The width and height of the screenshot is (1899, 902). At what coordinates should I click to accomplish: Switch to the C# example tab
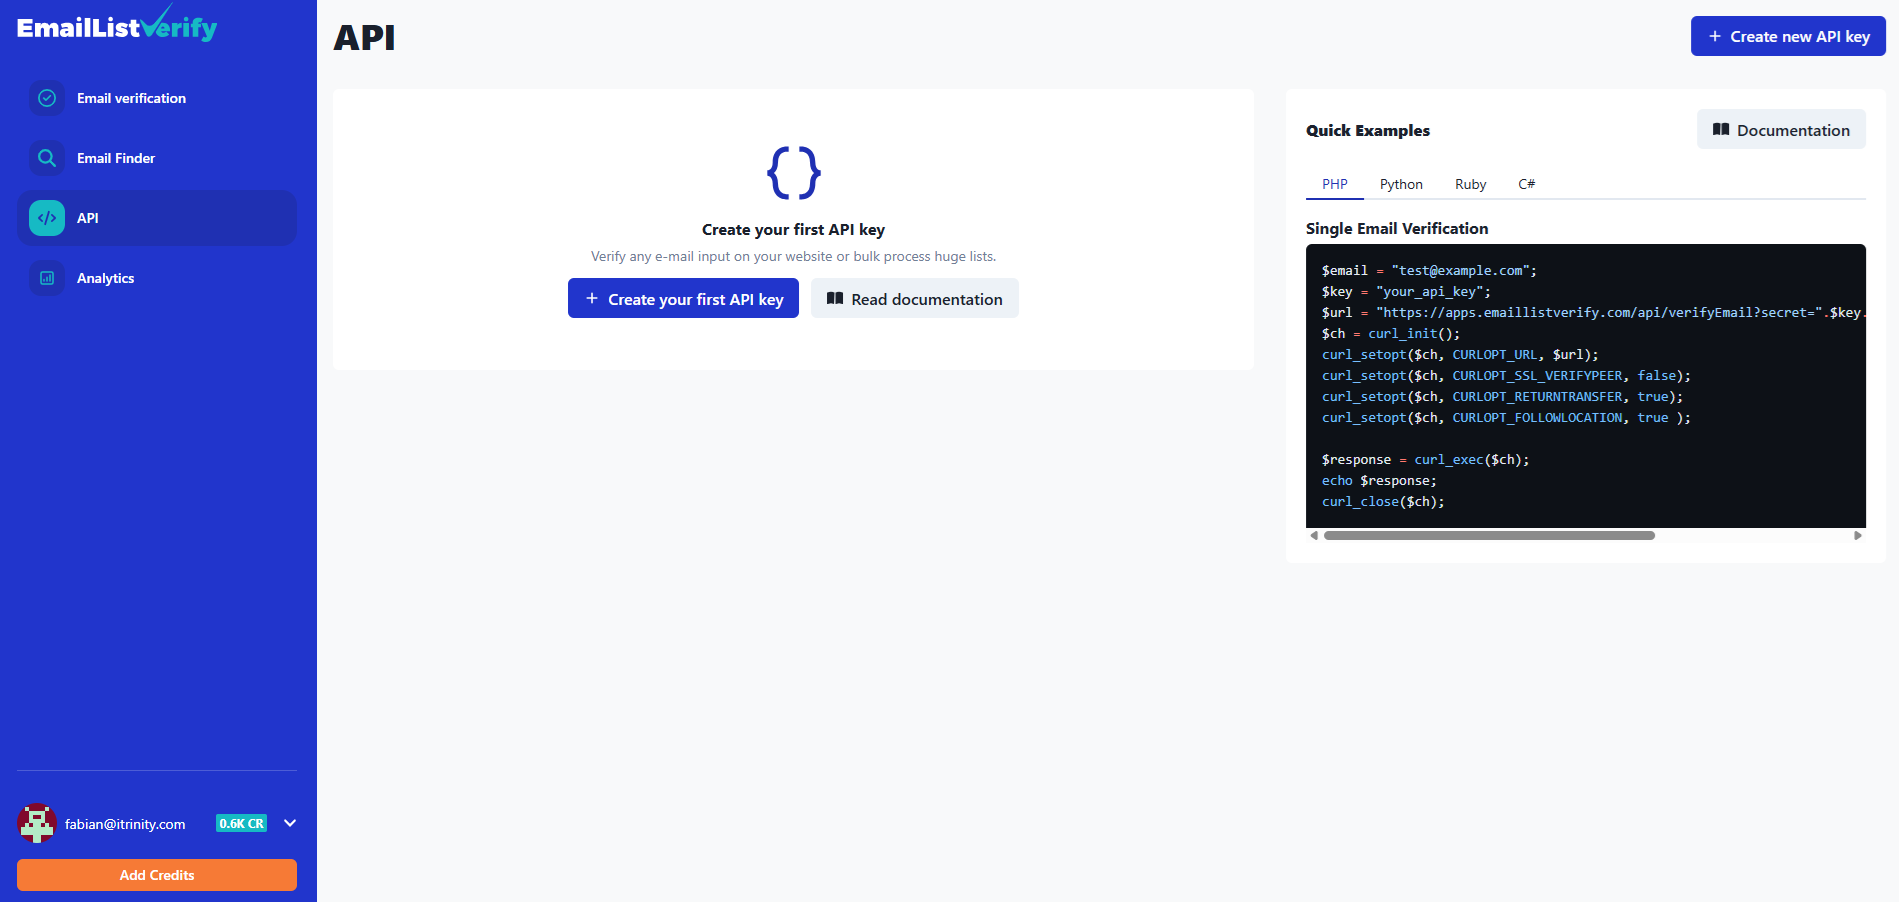point(1526,184)
